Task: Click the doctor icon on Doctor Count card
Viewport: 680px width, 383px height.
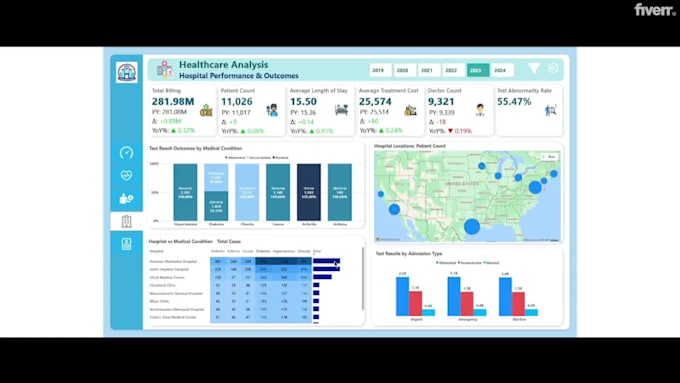Action: tap(480, 110)
